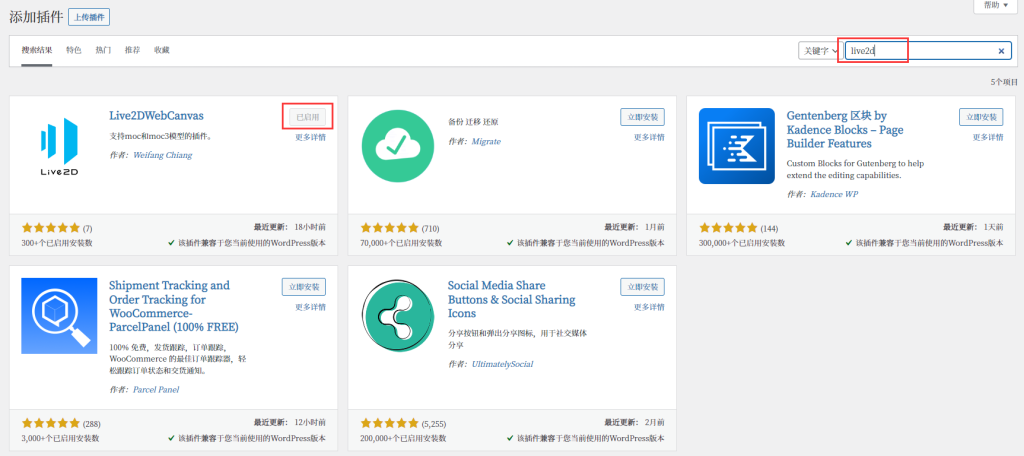Switch to the 推荐 tab
Image resolution: width=1024 pixels, height=456 pixels.
(x=133, y=50)
